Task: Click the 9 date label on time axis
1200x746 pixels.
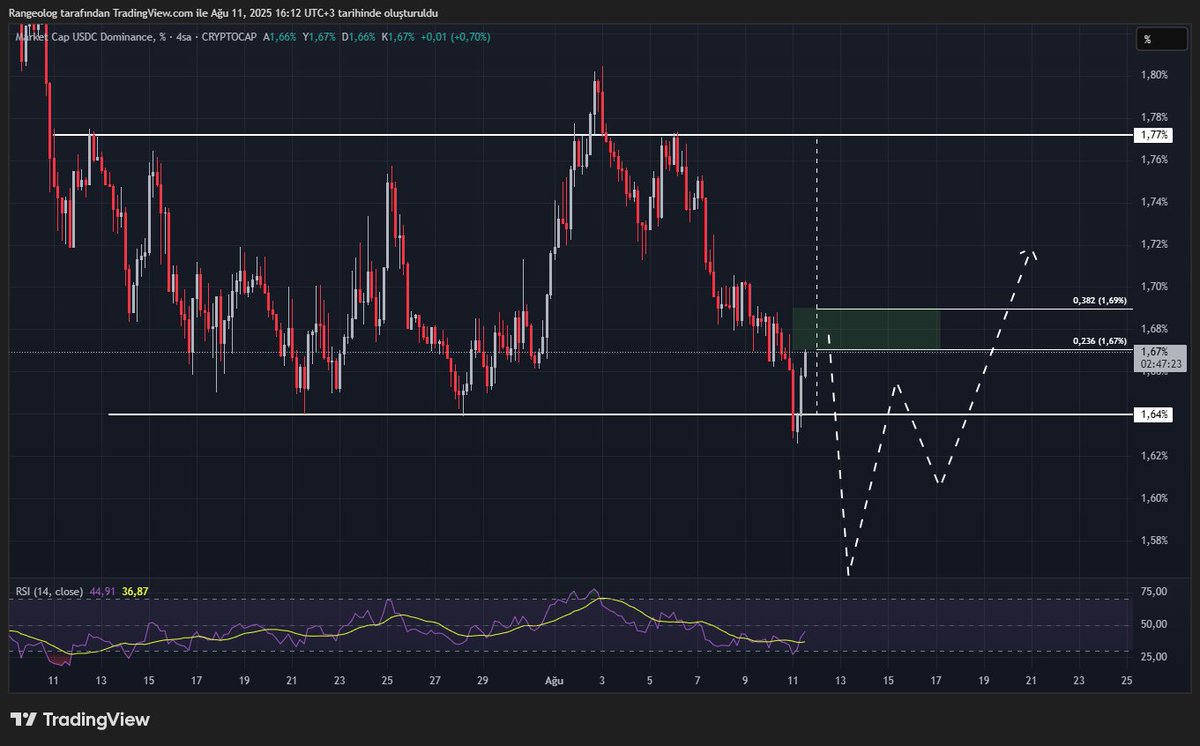Action: pos(745,681)
